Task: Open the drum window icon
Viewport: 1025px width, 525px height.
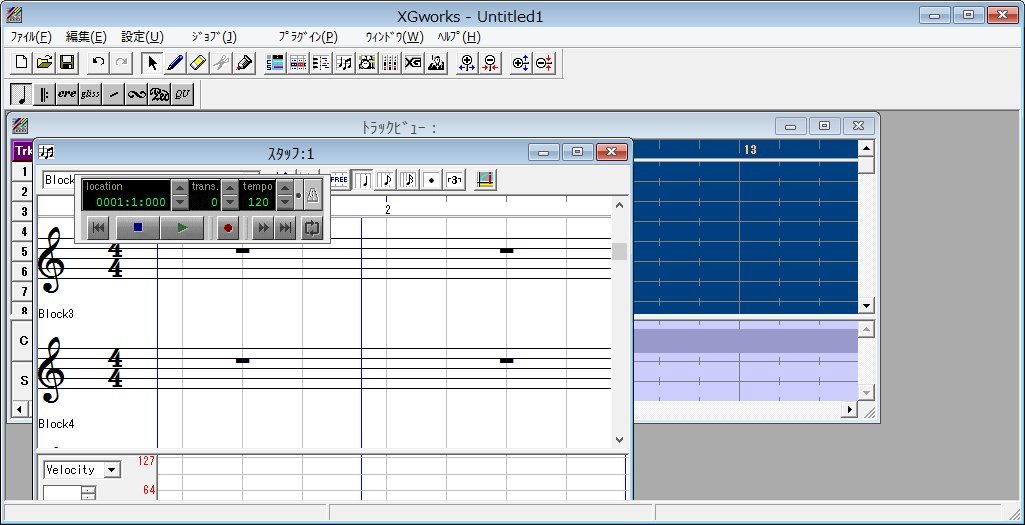Action: pyautogui.click(x=367, y=63)
